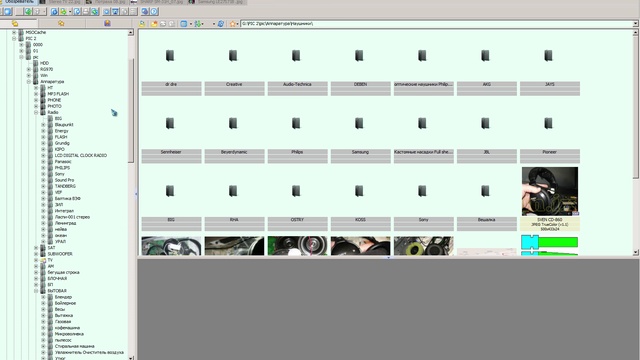Select the categories panel tab icon
This screenshot has height=360, width=640.
(x=107, y=23)
